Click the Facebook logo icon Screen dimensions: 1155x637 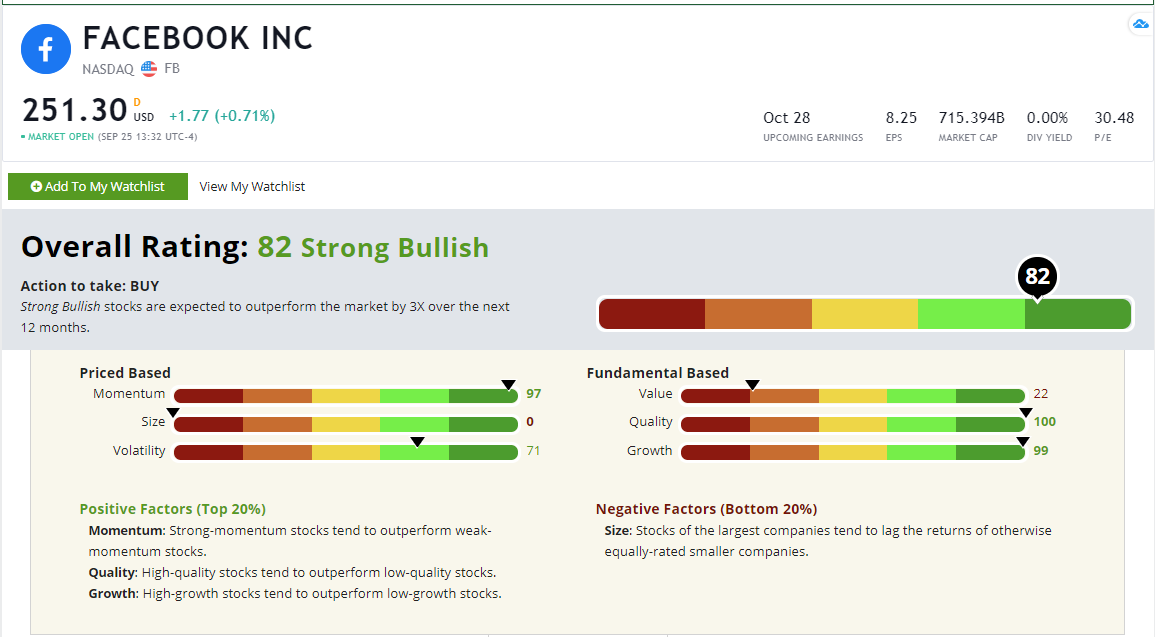[46, 49]
